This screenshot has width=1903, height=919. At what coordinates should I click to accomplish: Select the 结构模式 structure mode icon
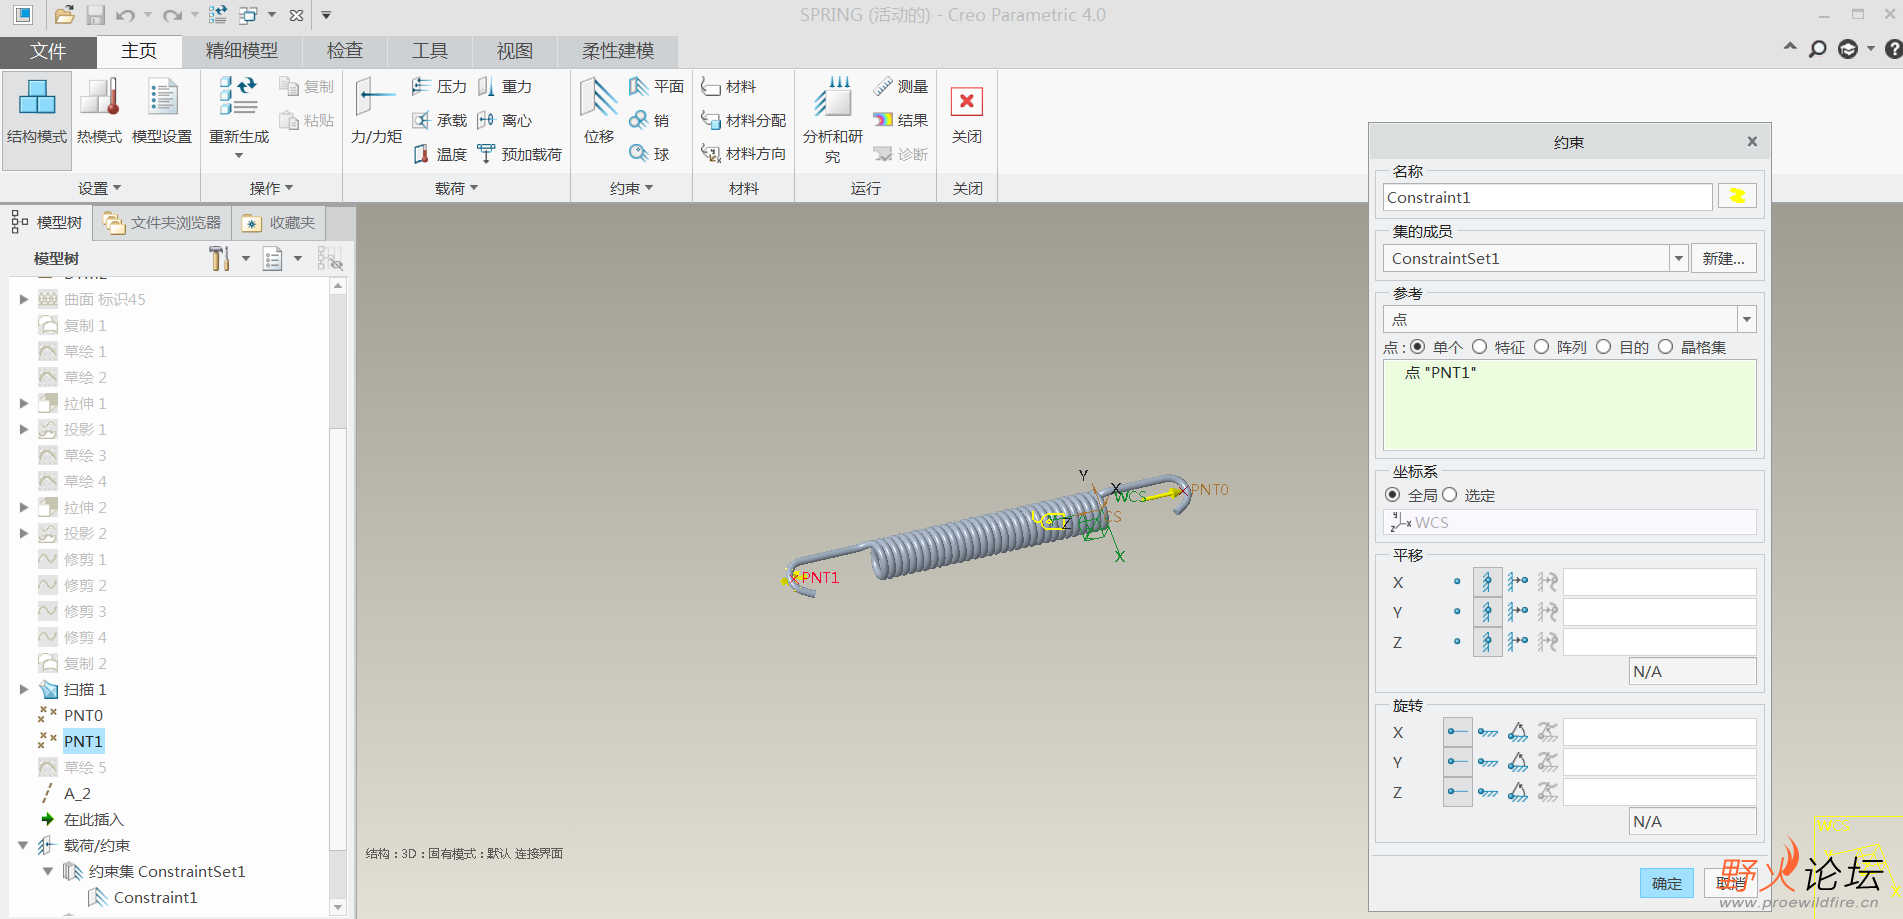click(x=37, y=100)
